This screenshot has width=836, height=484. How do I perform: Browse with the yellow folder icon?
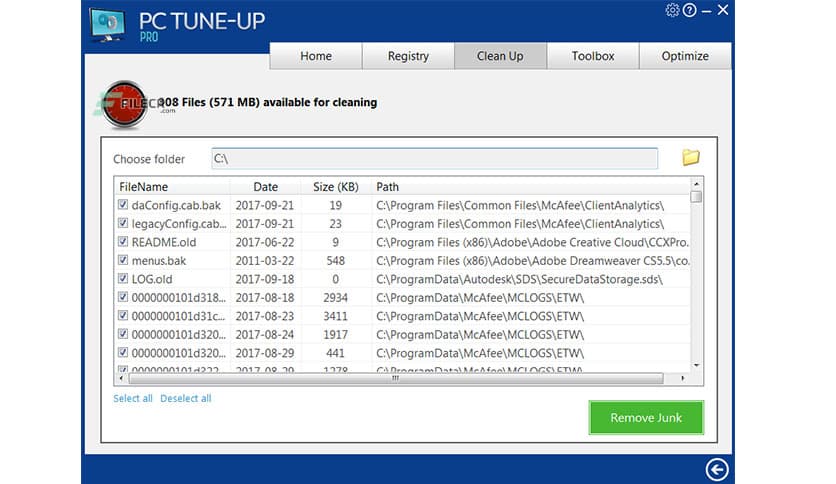tap(691, 157)
